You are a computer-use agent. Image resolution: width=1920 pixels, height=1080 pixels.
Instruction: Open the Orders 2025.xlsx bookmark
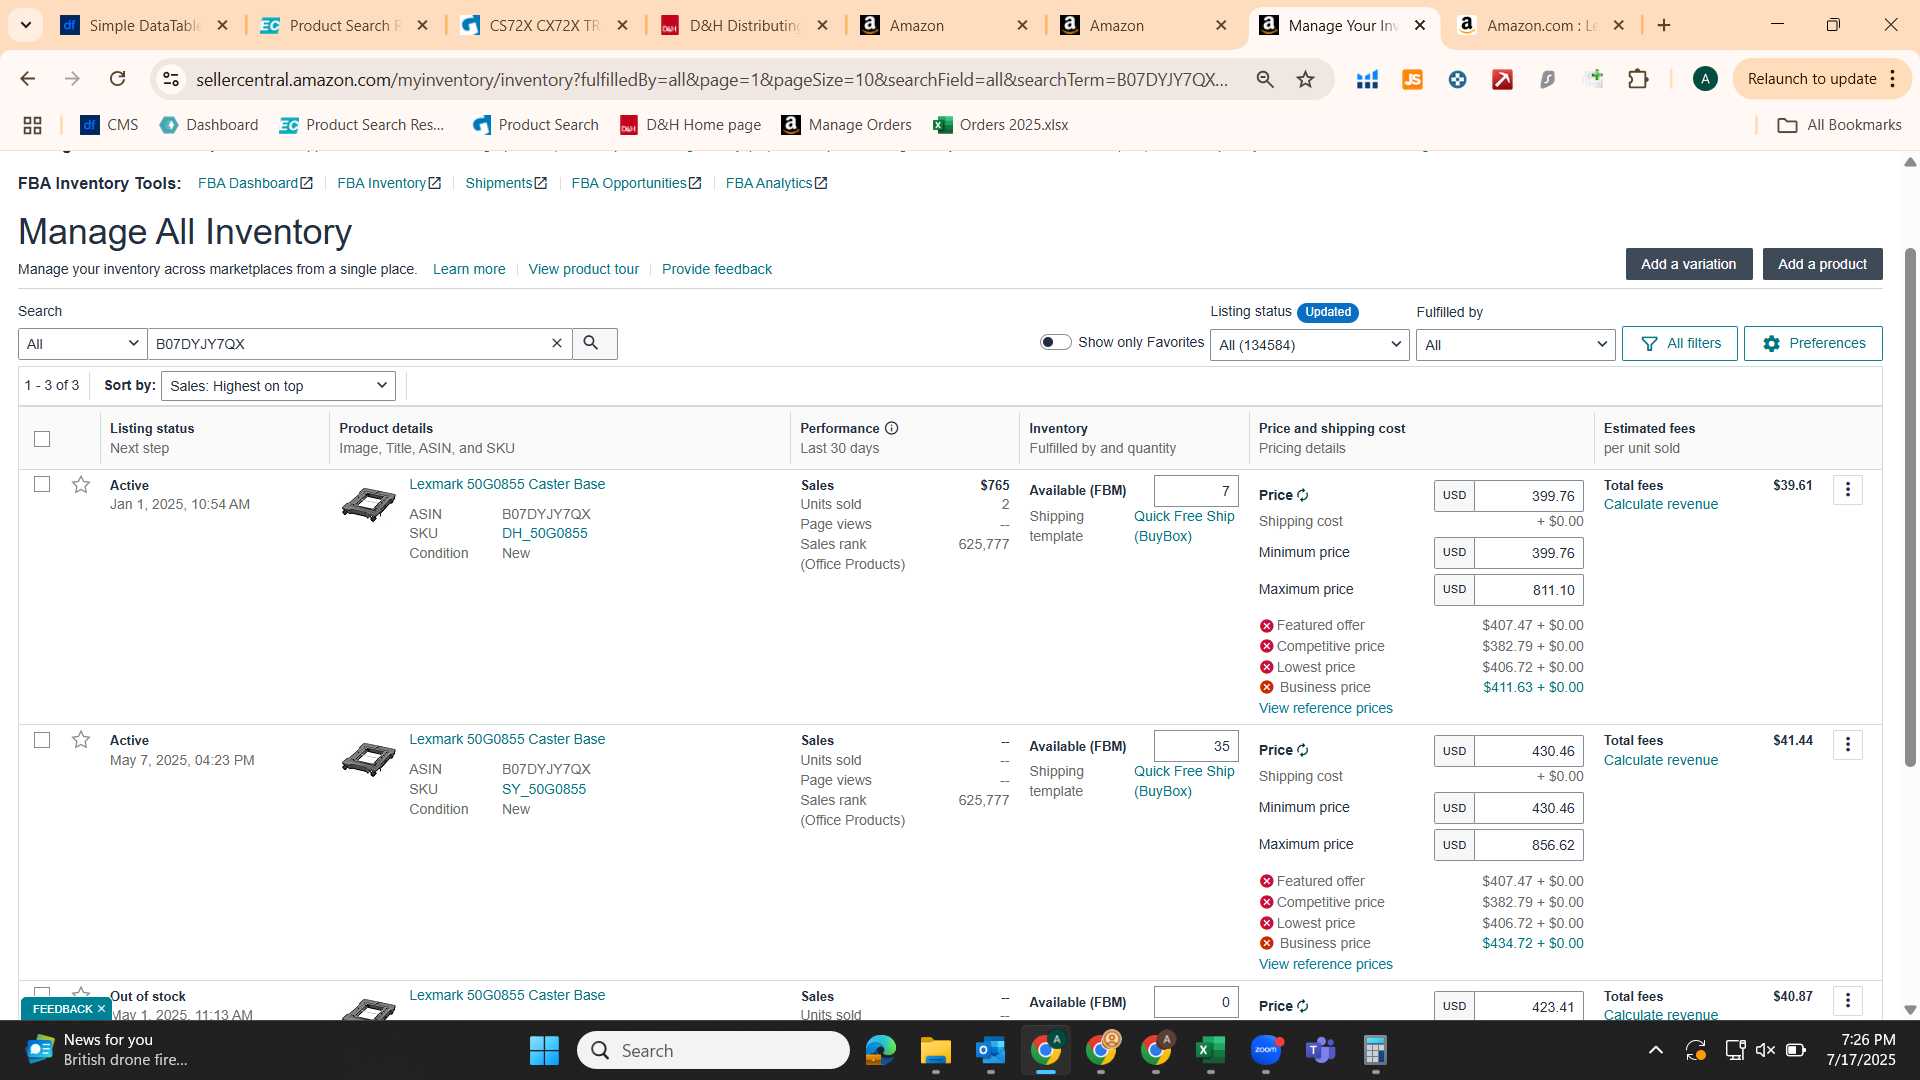coord(1000,125)
